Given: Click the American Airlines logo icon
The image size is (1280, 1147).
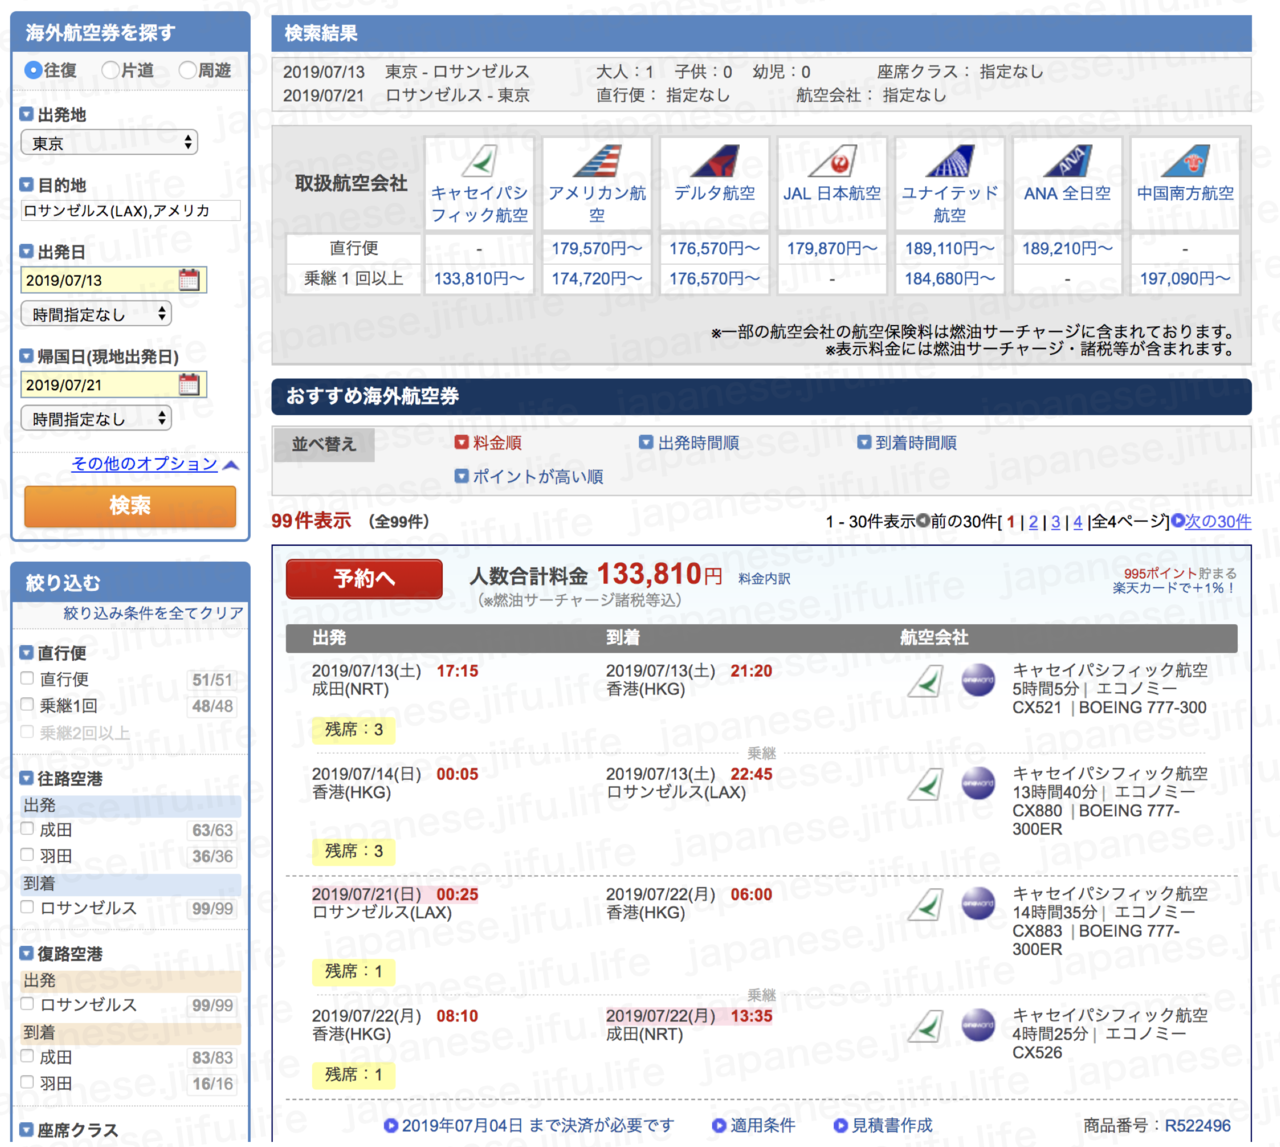Looking at the screenshot, I should [598, 160].
